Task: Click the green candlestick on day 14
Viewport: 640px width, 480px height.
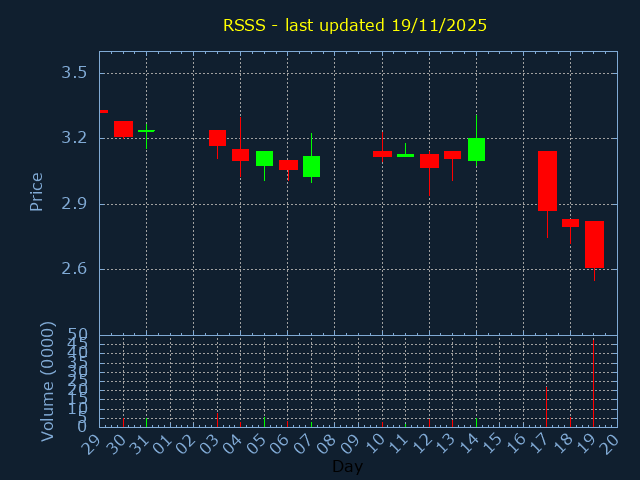Action: (476, 149)
